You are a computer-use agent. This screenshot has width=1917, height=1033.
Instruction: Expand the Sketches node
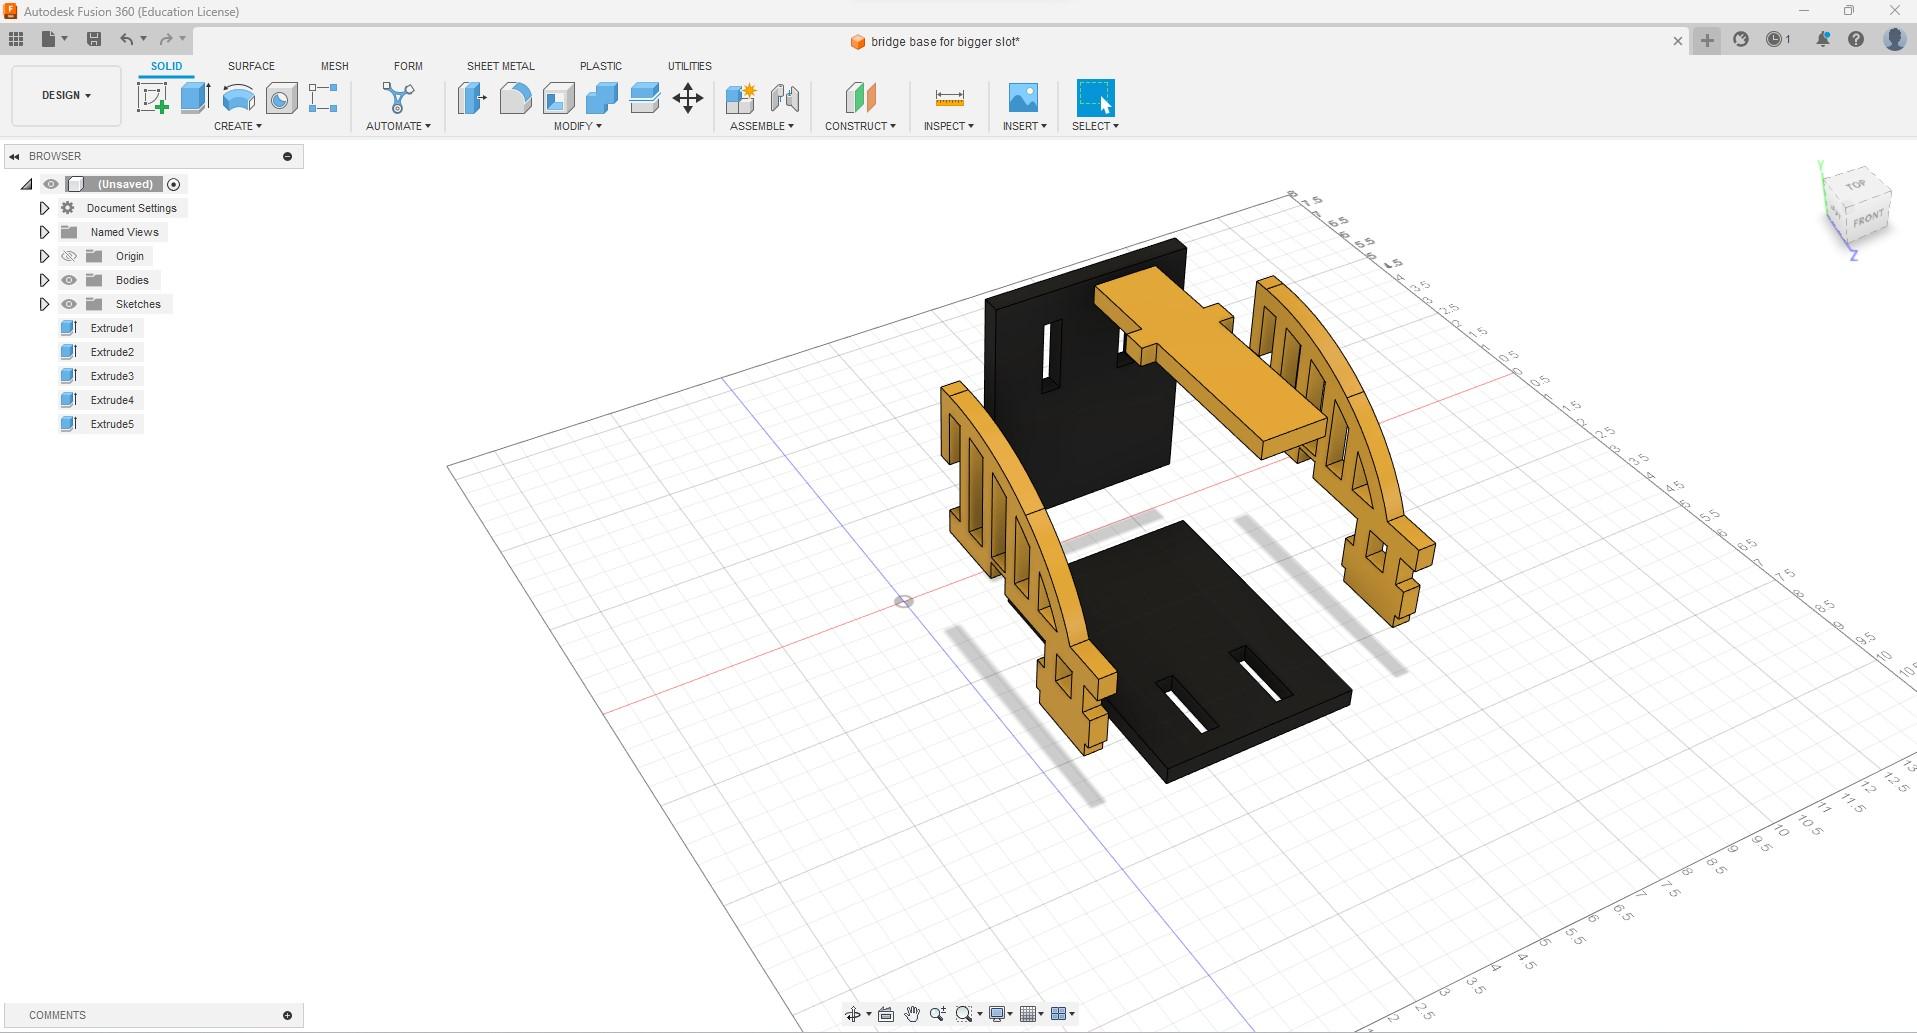44,304
